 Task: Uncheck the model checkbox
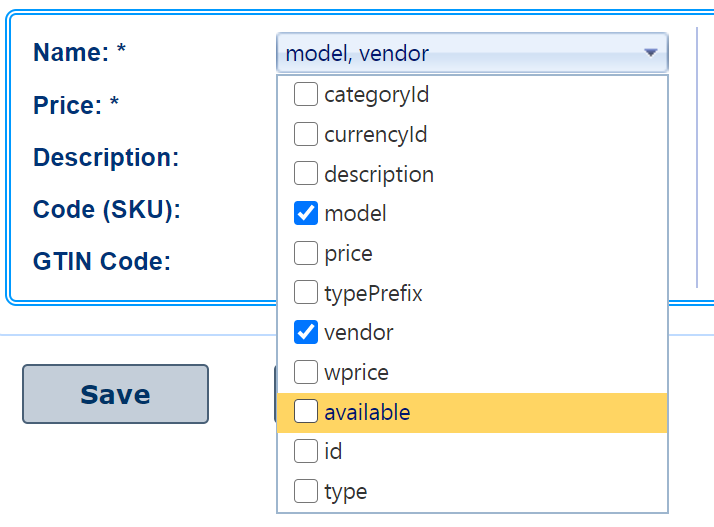pos(306,213)
